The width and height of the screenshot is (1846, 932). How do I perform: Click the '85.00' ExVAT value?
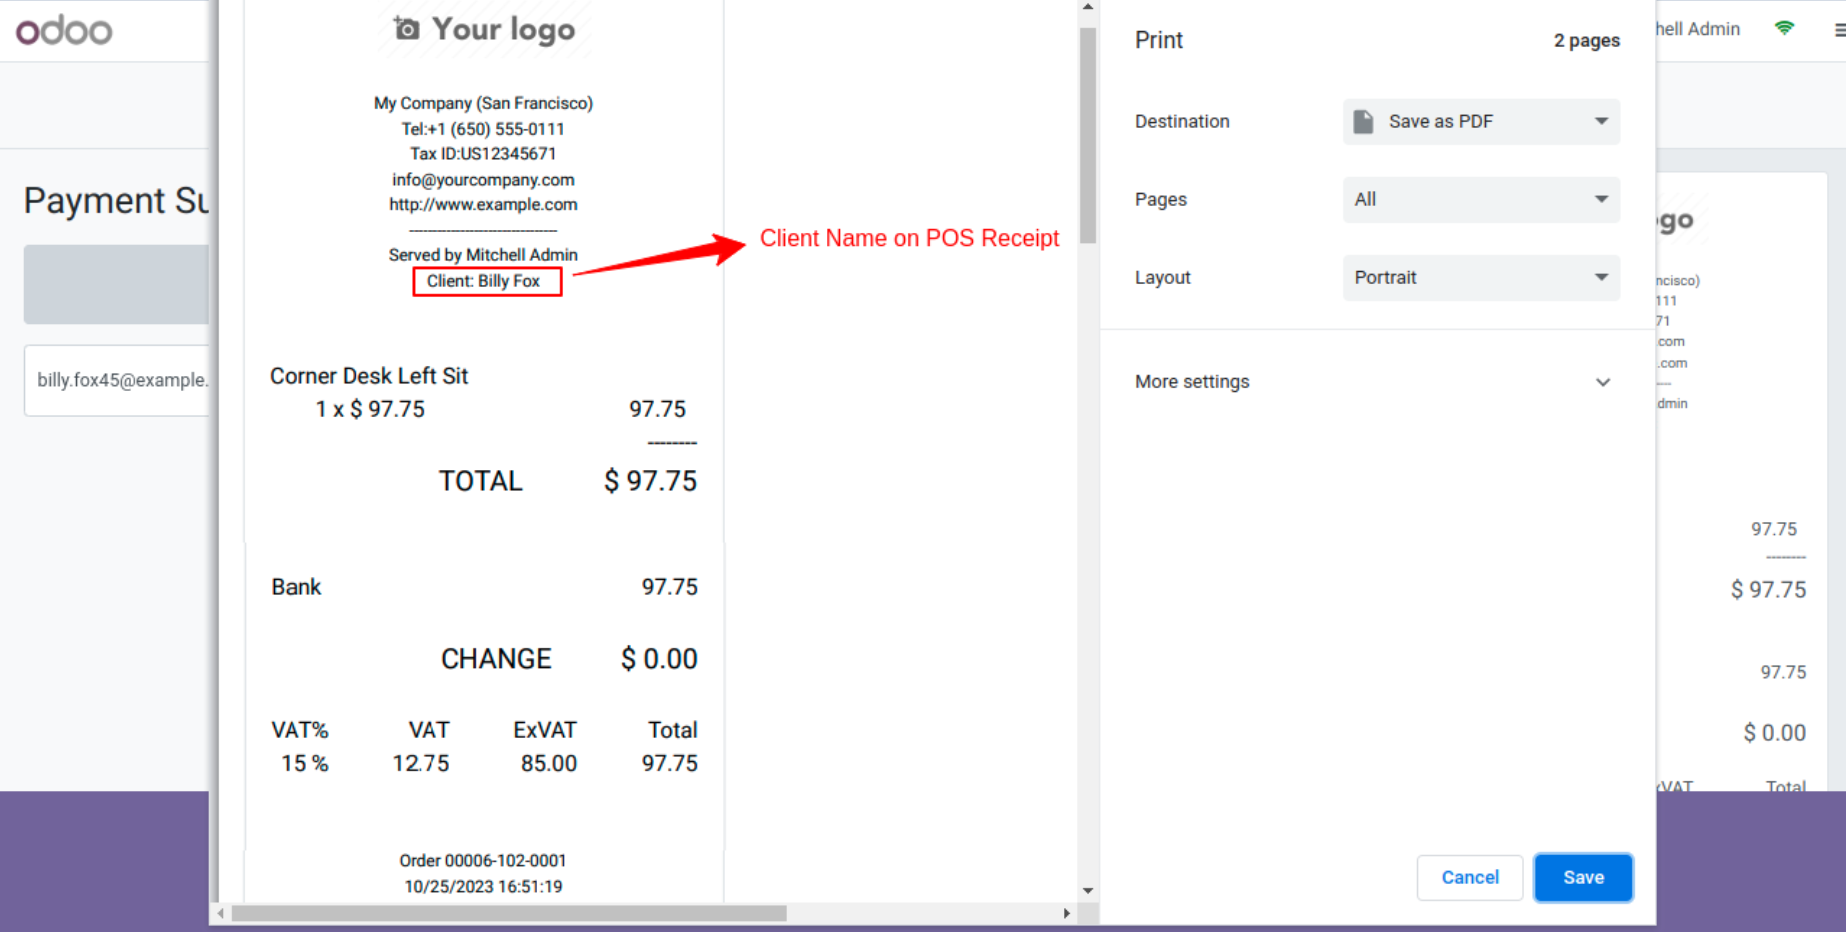click(548, 764)
